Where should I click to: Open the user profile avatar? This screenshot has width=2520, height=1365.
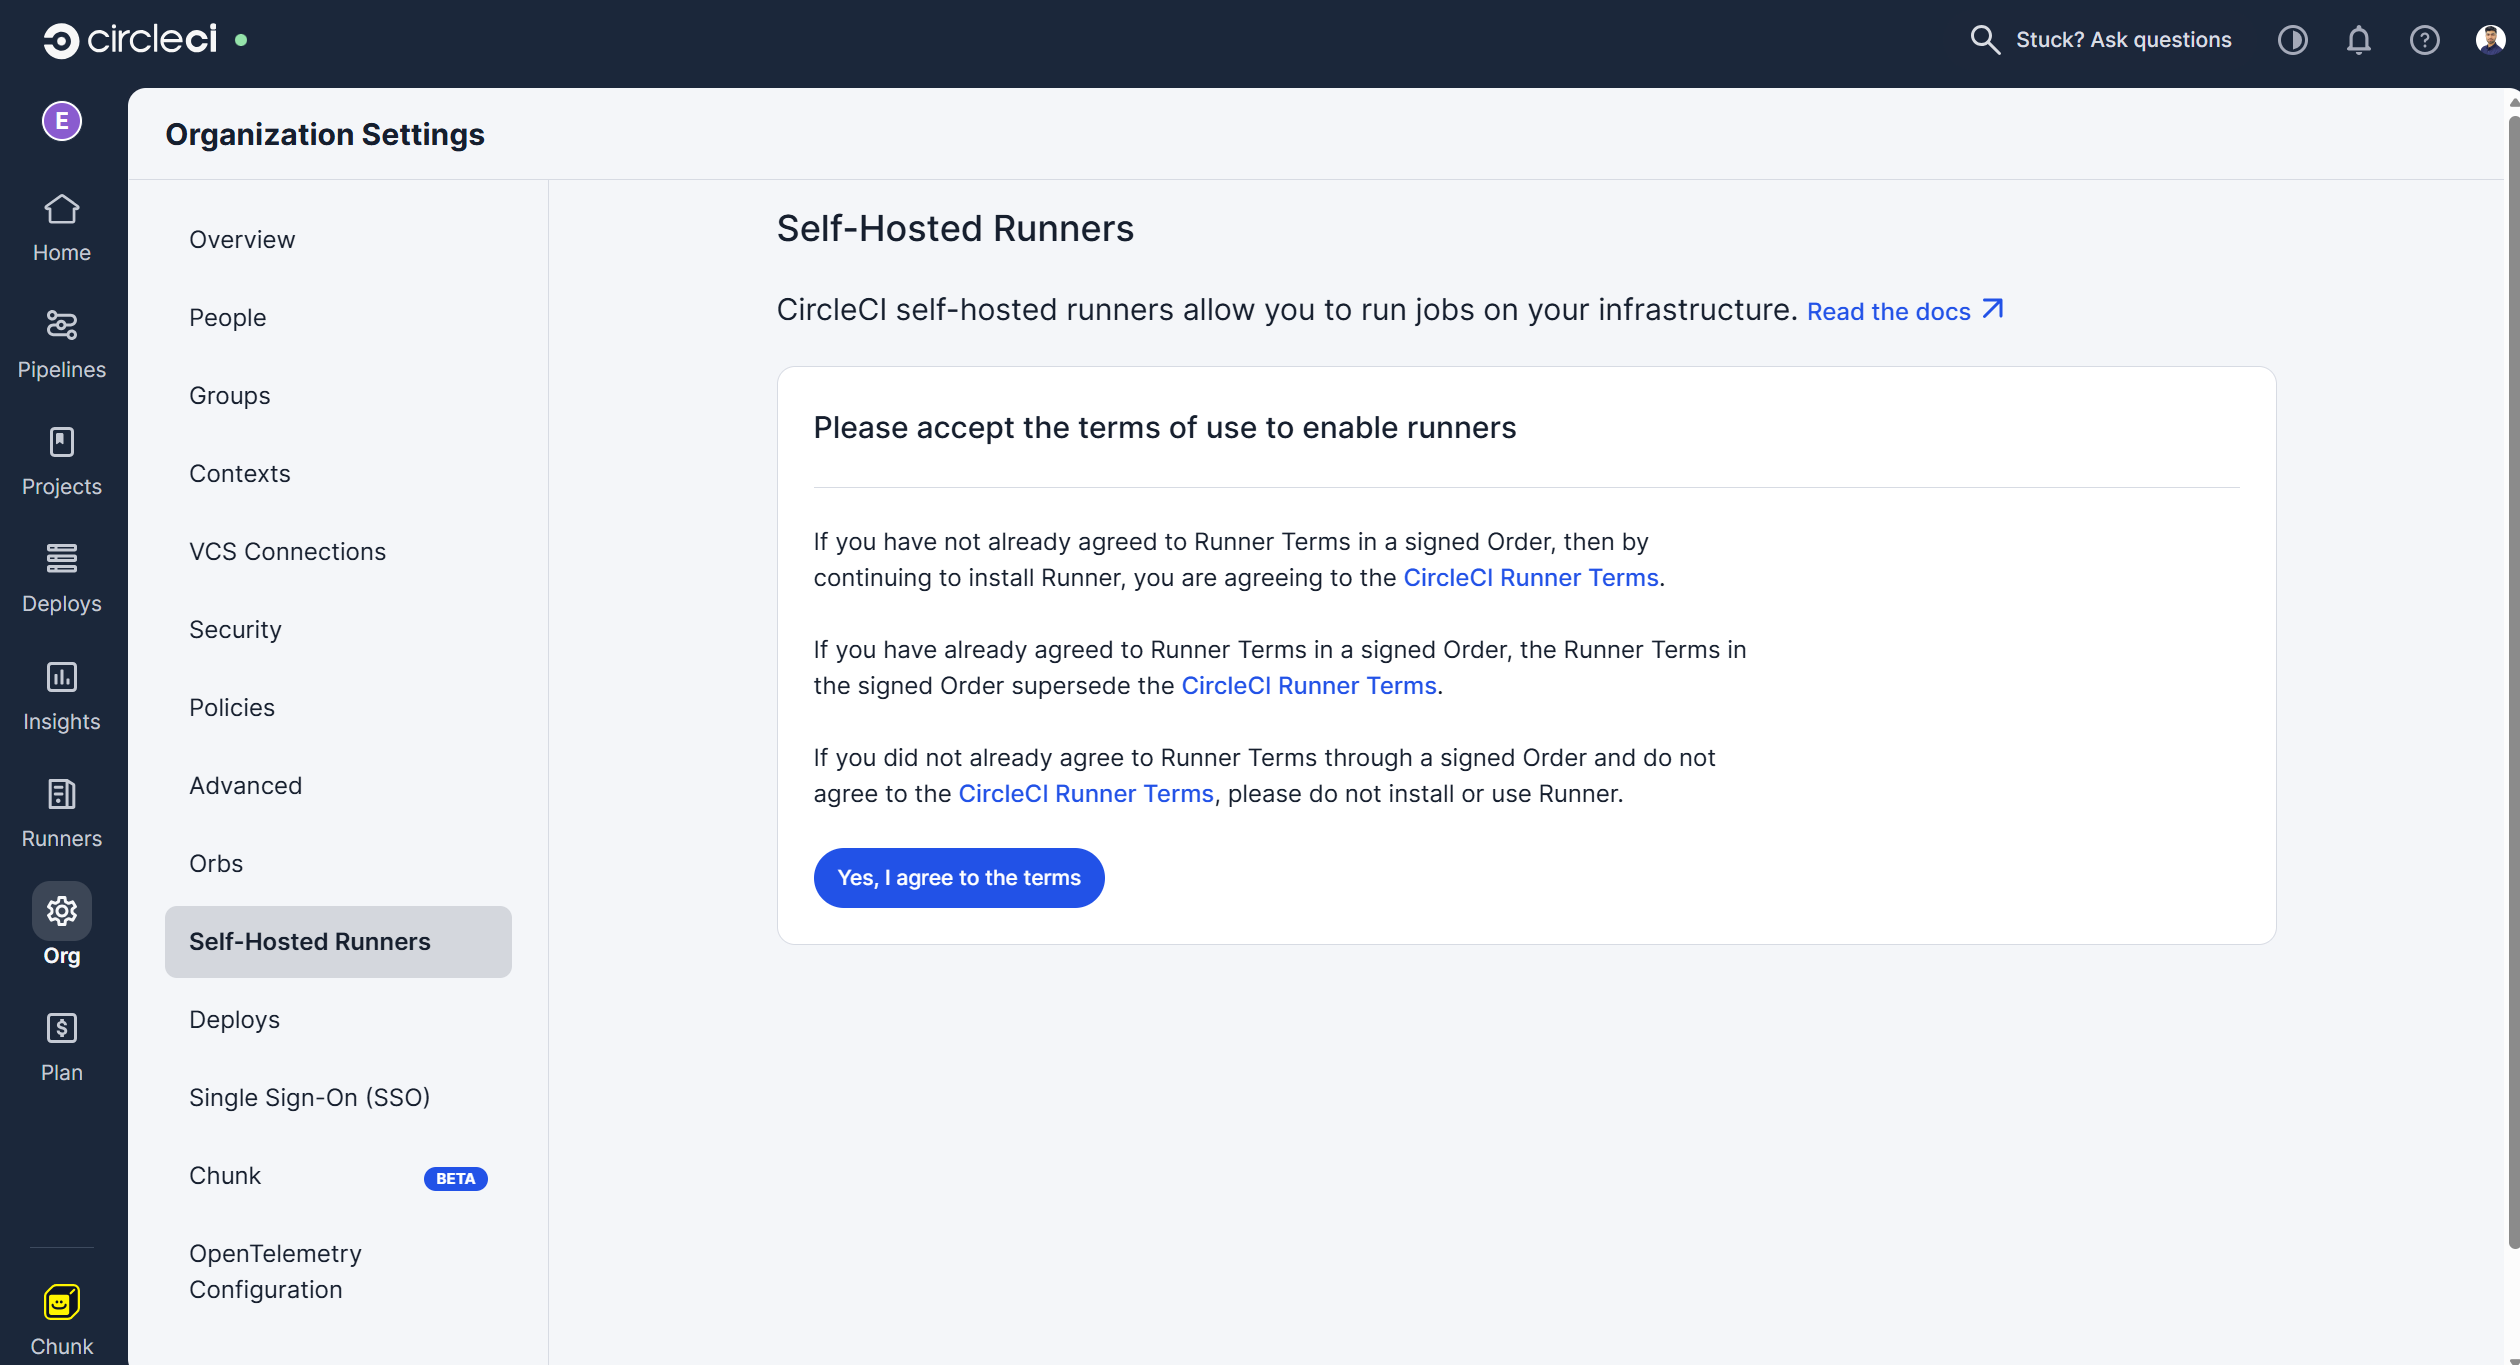(x=2490, y=40)
